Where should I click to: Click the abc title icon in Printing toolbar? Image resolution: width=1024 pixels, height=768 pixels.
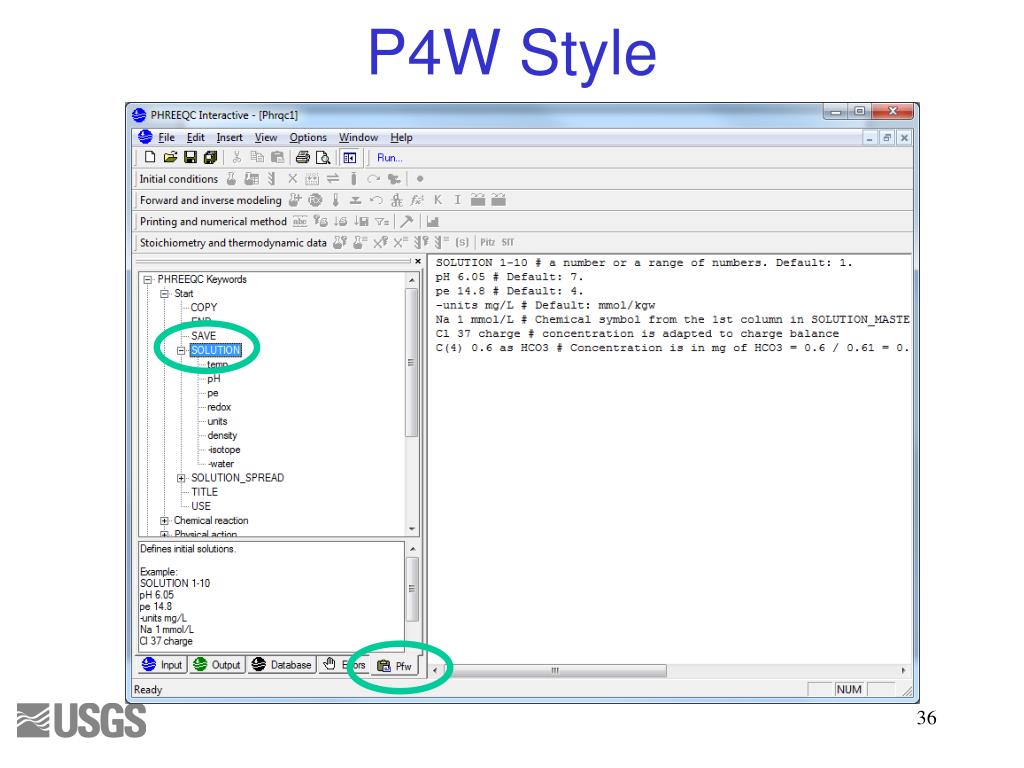pyautogui.click(x=300, y=221)
